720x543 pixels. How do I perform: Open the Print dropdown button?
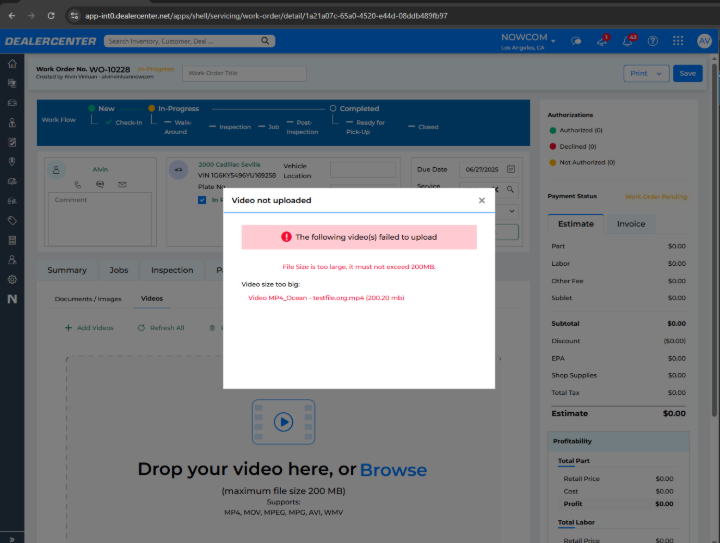646,73
